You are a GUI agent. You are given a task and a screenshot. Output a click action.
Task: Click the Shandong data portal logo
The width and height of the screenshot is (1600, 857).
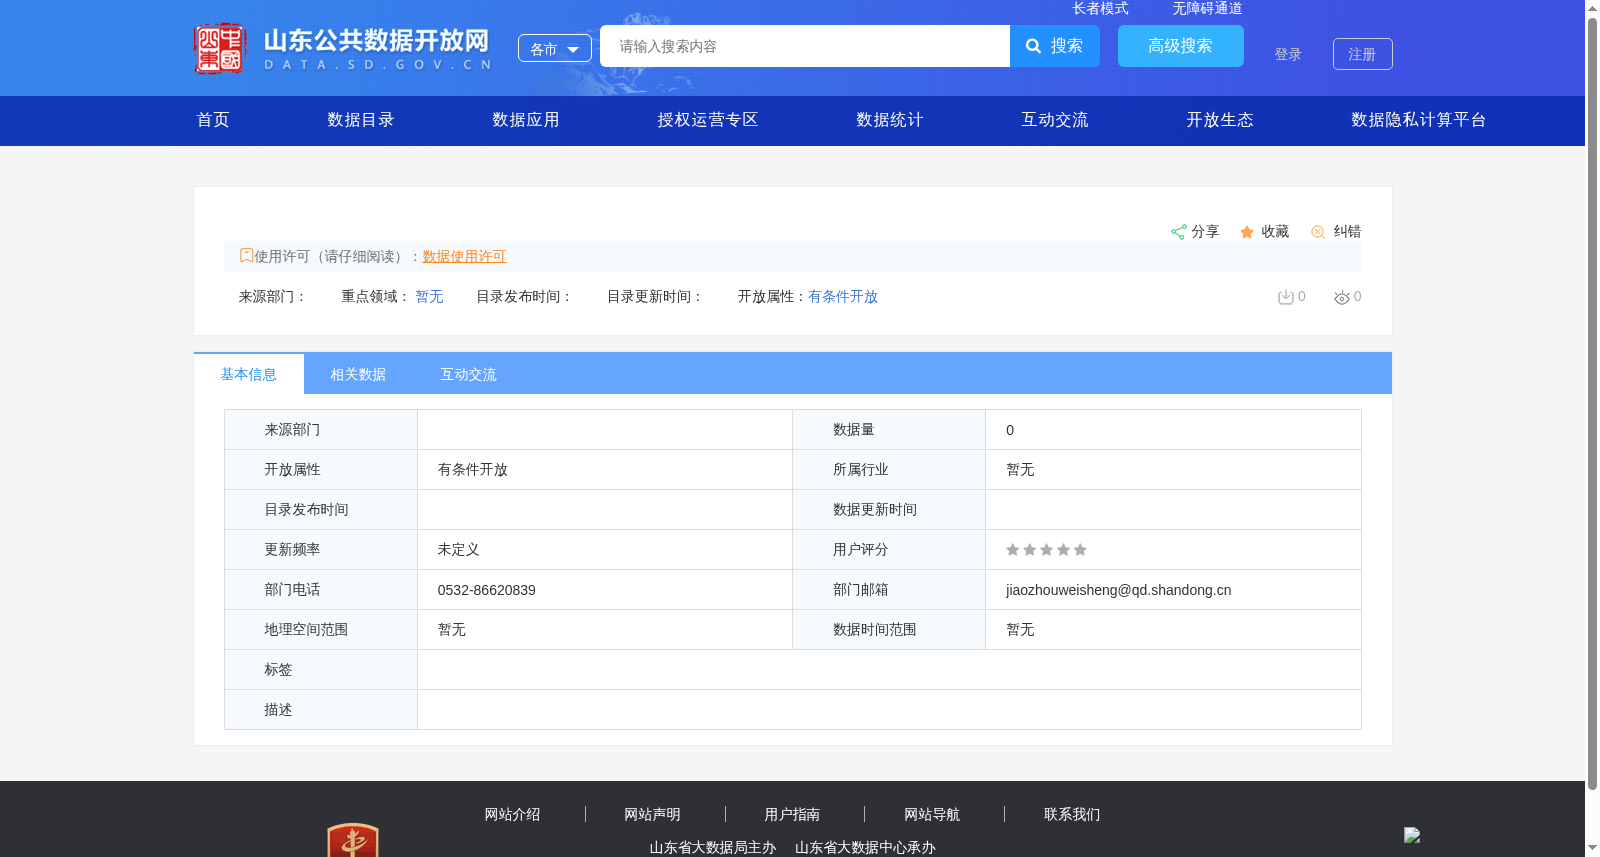point(343,48)
